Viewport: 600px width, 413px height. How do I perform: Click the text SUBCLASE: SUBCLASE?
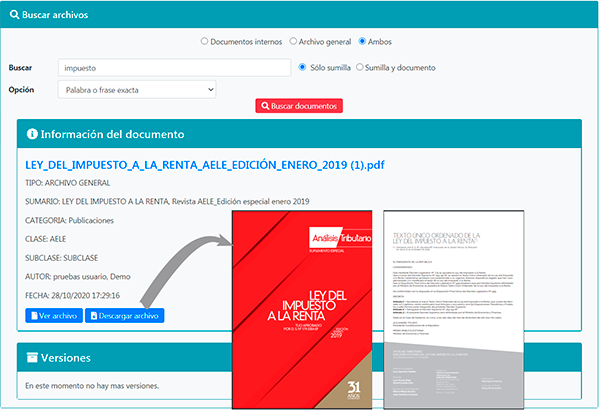62,258
